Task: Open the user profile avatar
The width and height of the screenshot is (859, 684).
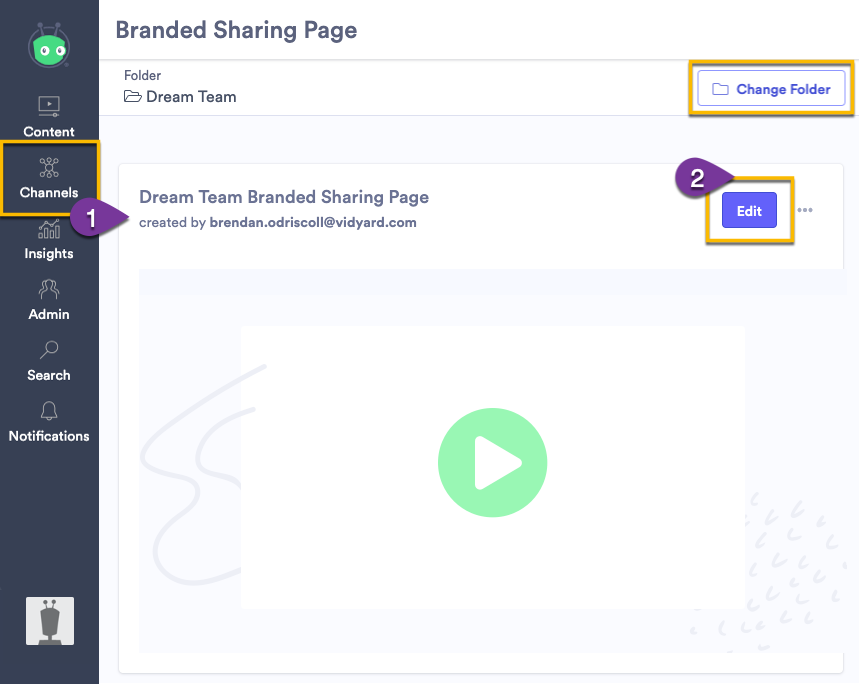Action: (x=50, y=621)
